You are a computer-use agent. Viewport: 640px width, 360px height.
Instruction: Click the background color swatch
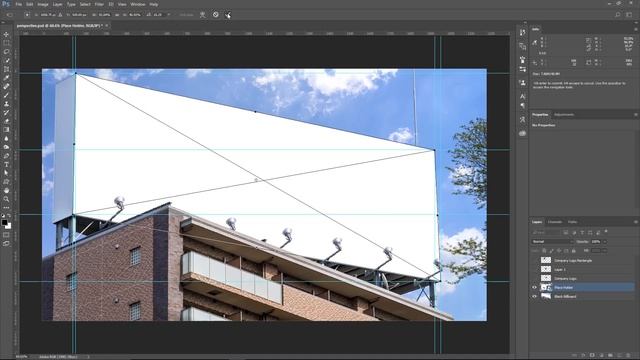pyautogui.click(x=9, y=226)
